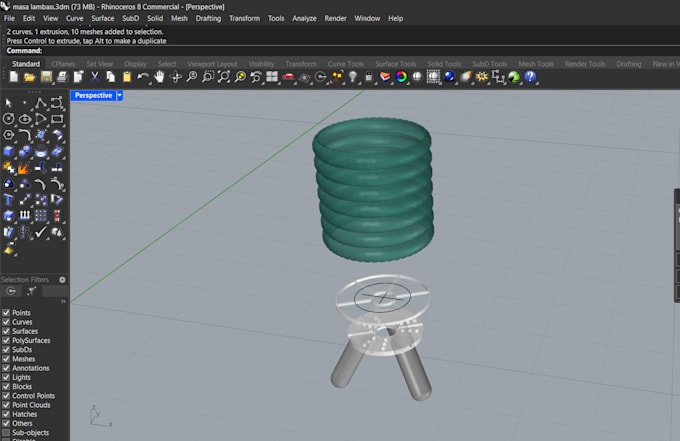Enable the Sub-objects filter checkbox
This screenshot has width=680, height=441.
[6, 432]
